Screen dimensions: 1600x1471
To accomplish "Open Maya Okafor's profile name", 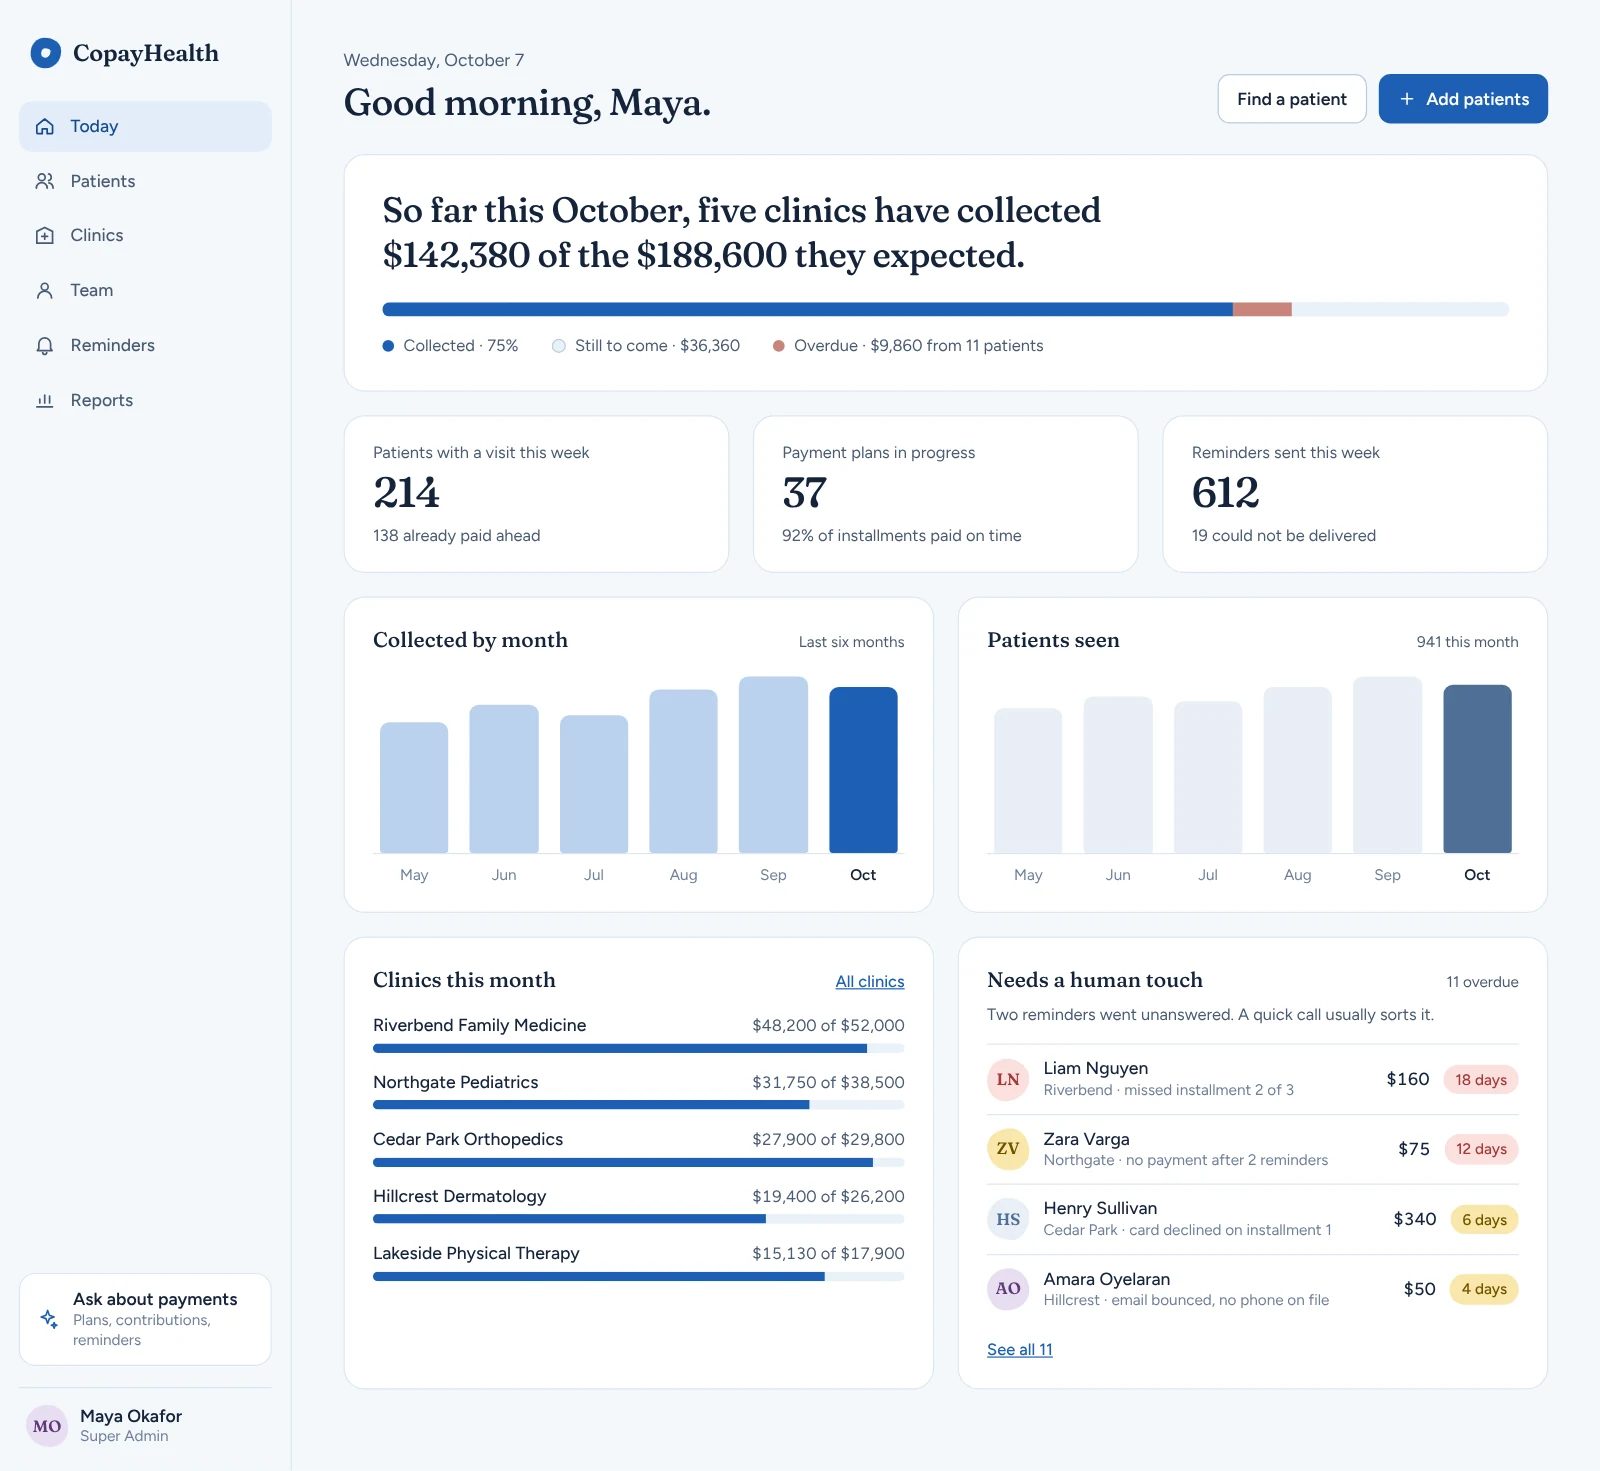I will point(131,1416).
